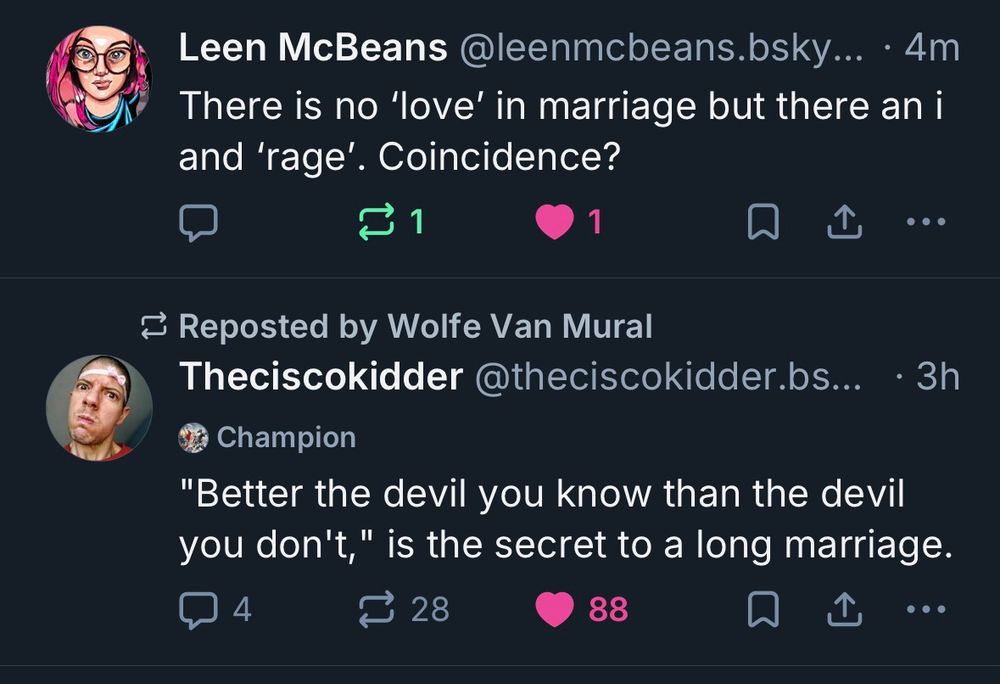Save Theciscokidder's post with bookmark icon

(763, 608)
